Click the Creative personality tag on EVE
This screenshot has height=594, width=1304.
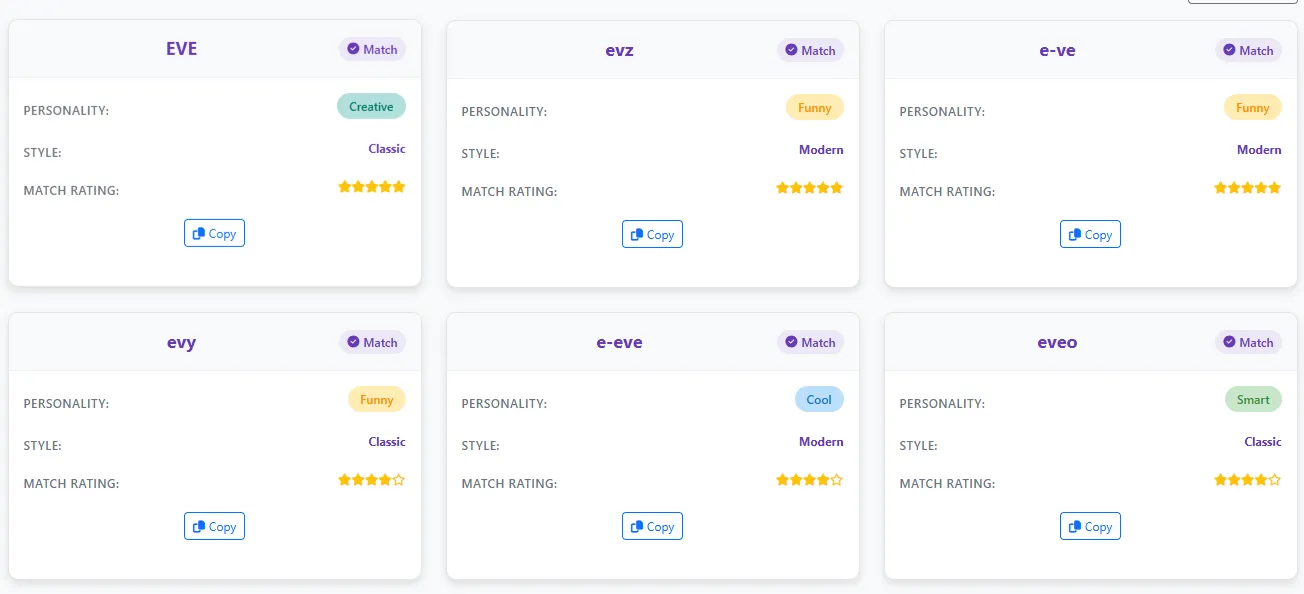click(371, 107)
